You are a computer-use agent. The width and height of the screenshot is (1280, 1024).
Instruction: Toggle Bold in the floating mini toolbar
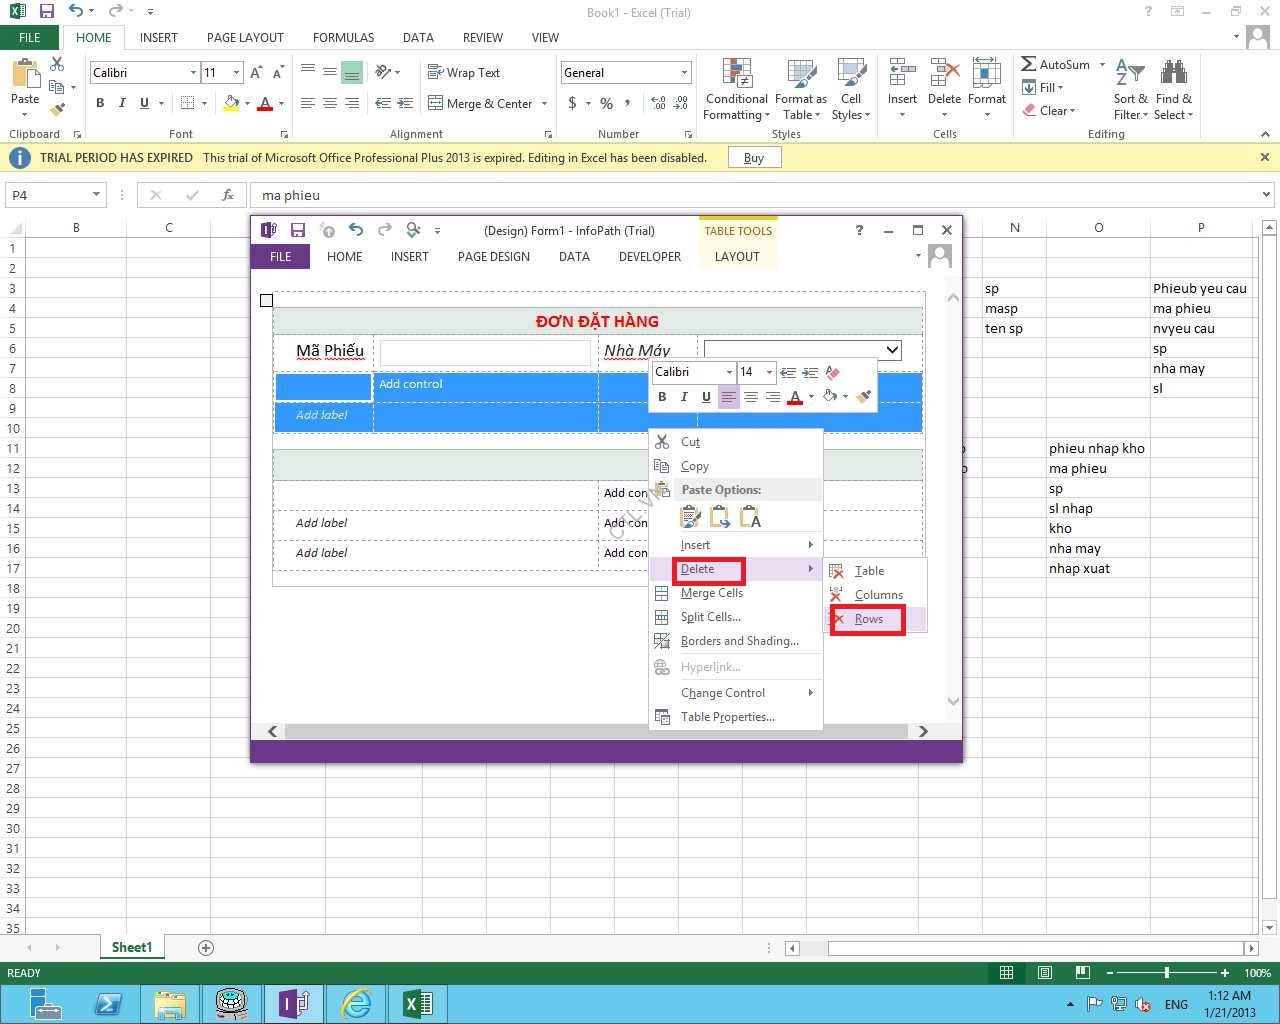point(662,397)
